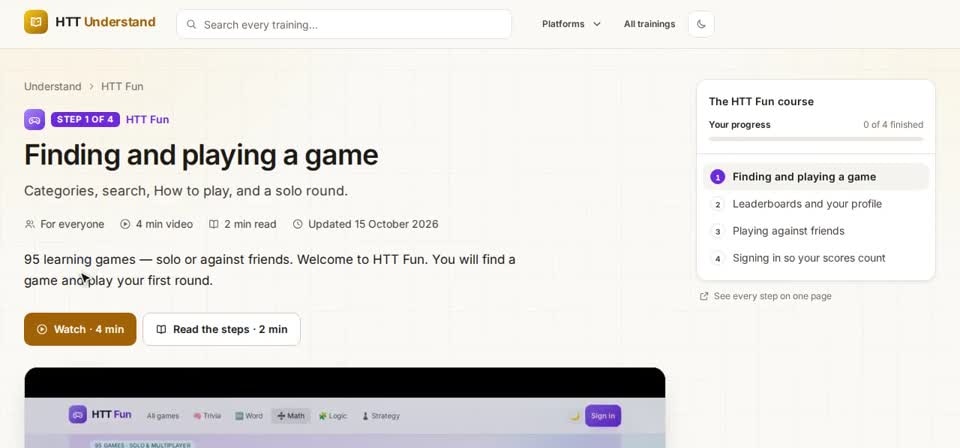Select Strategy tab in video preview
Image resolution: width=960 pixels, height=448 pixels.
click(381, 416)
